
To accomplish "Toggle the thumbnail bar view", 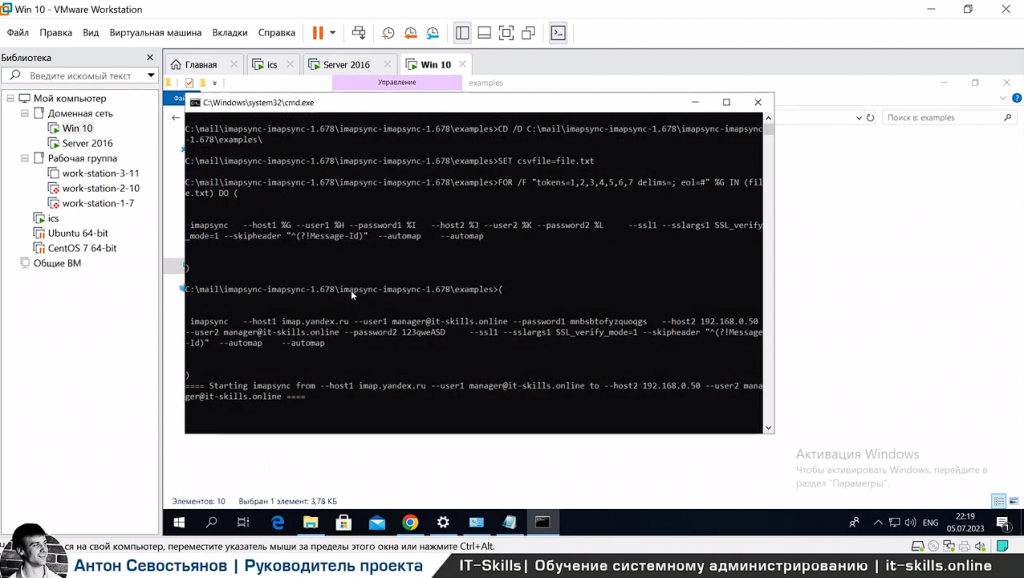I will [484, 33].
